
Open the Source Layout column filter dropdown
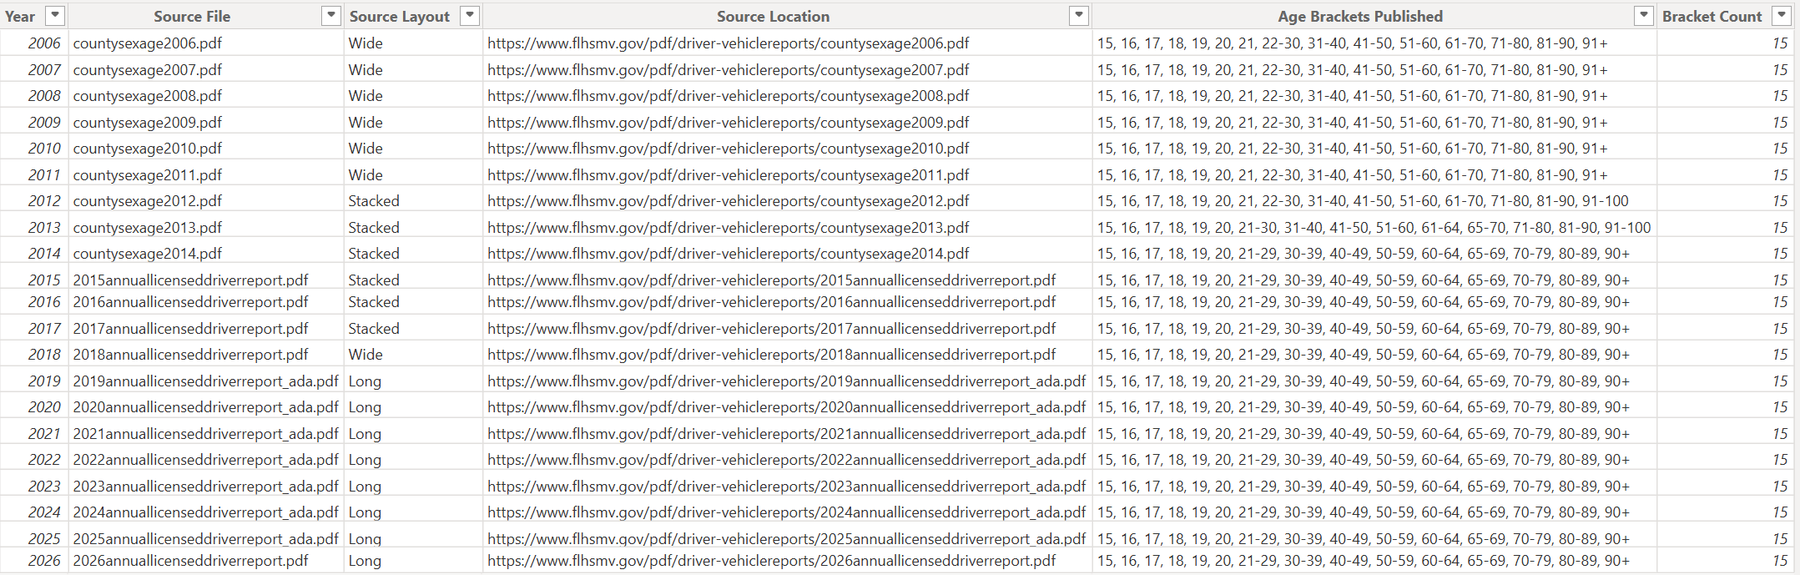click(469, 15)
